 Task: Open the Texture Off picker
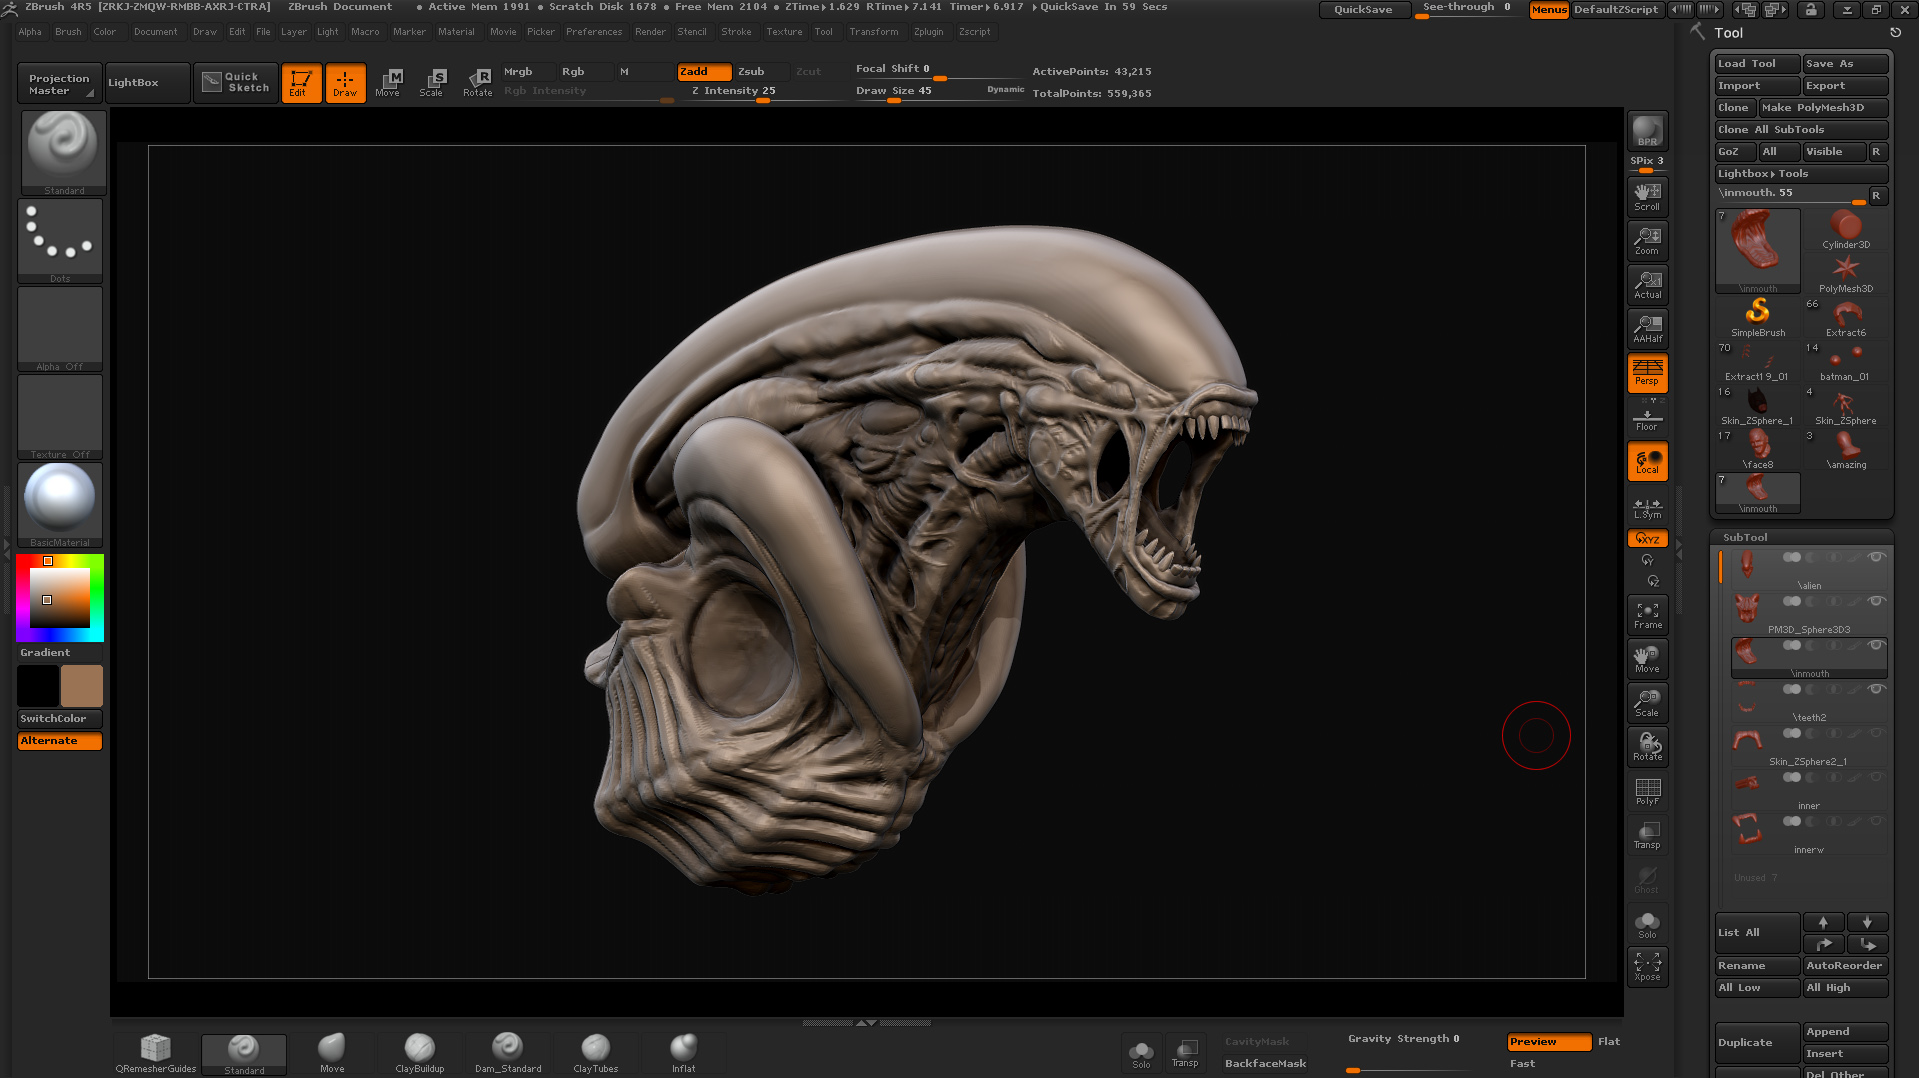[x=60, y=417]
